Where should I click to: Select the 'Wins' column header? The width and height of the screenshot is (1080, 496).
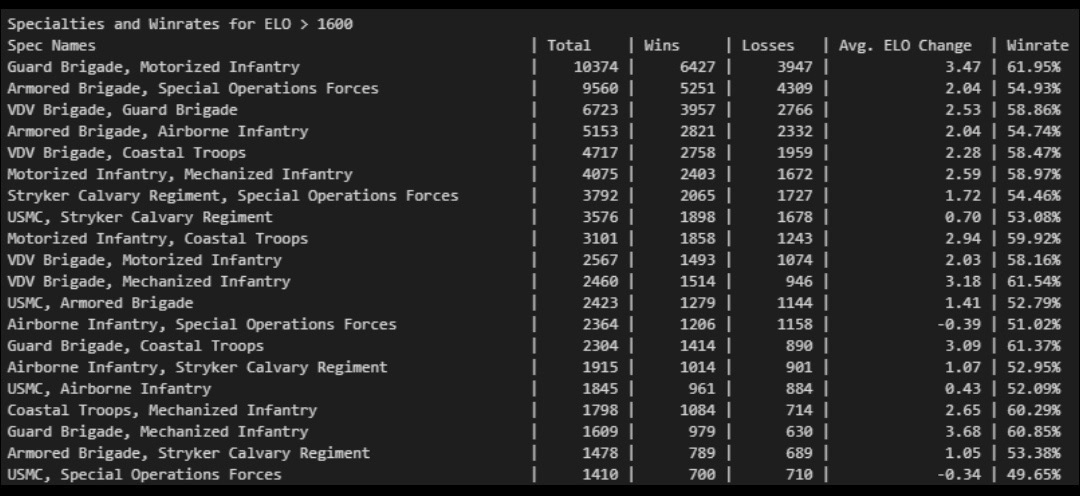click(x=662, y=45)
